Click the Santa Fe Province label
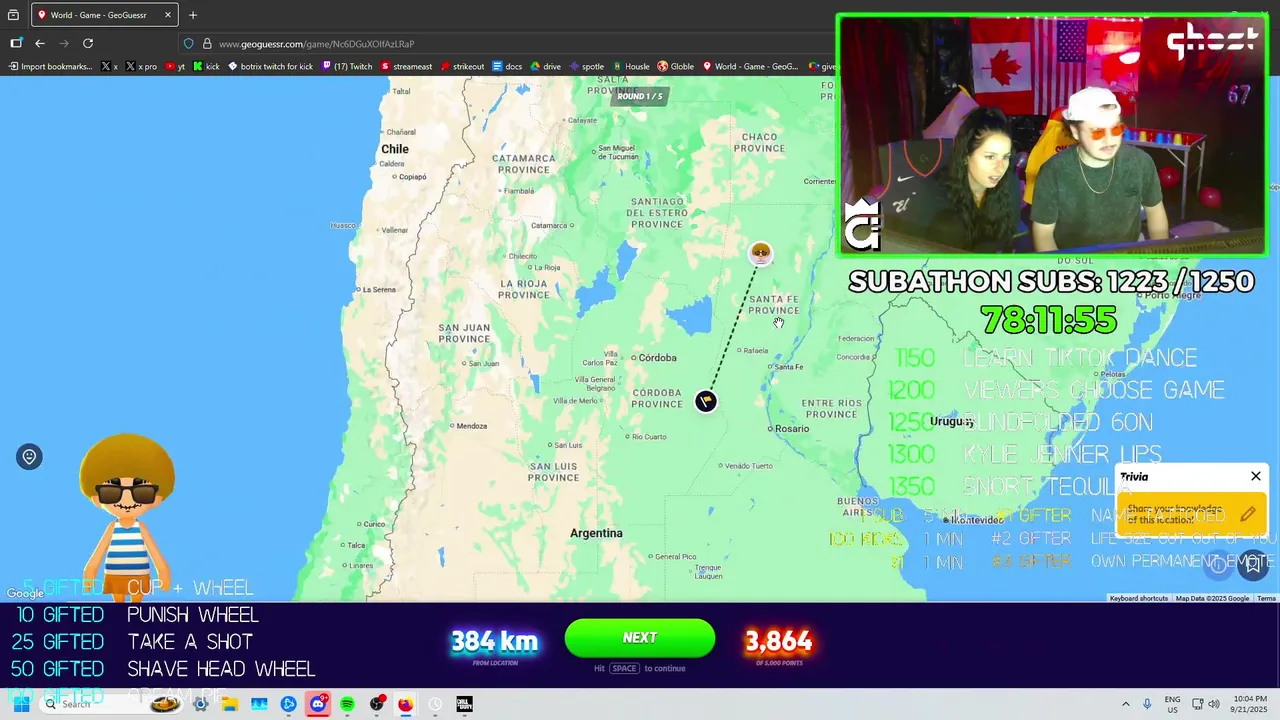 coord(774,304)
